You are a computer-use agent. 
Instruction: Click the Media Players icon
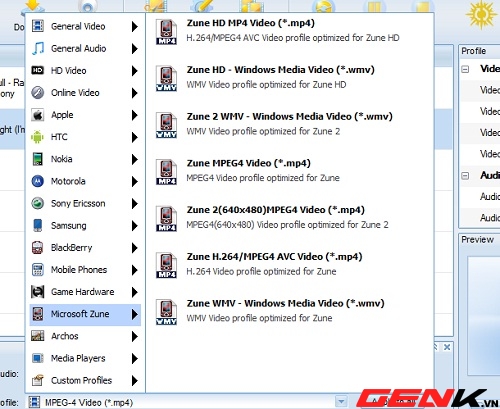click(x=38, y=358)
